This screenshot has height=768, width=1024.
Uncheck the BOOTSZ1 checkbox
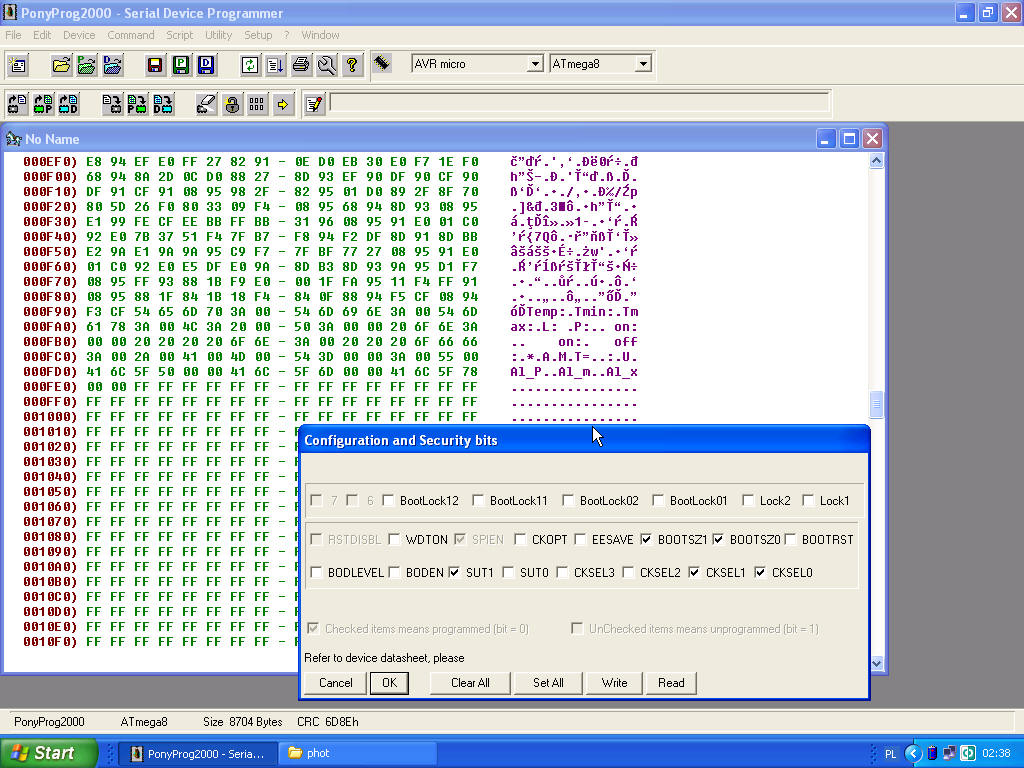[646, 539]
